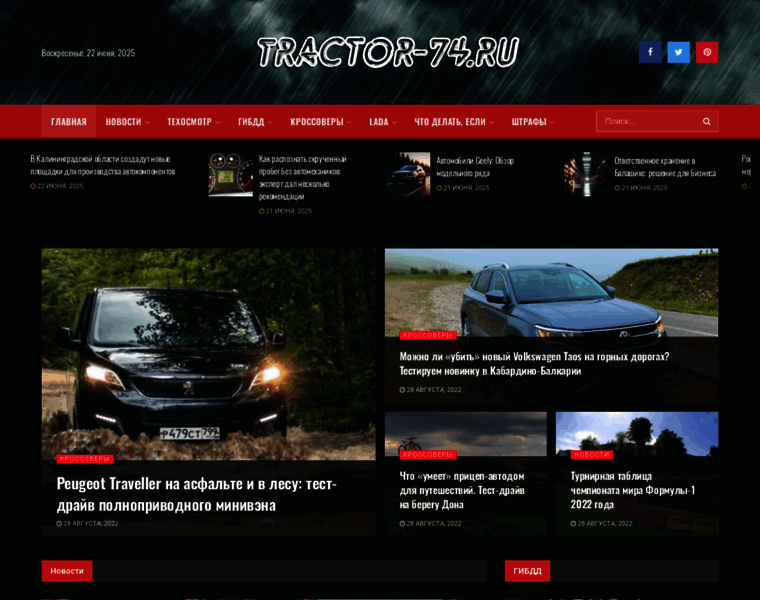Open the Twitter social icon

[679, 52]
